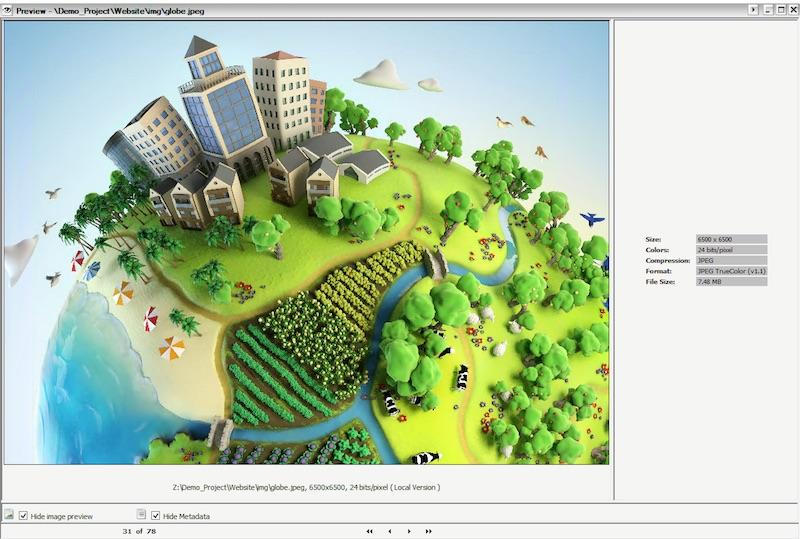
Task: Click the globe image preview
Action: [306, 242]
